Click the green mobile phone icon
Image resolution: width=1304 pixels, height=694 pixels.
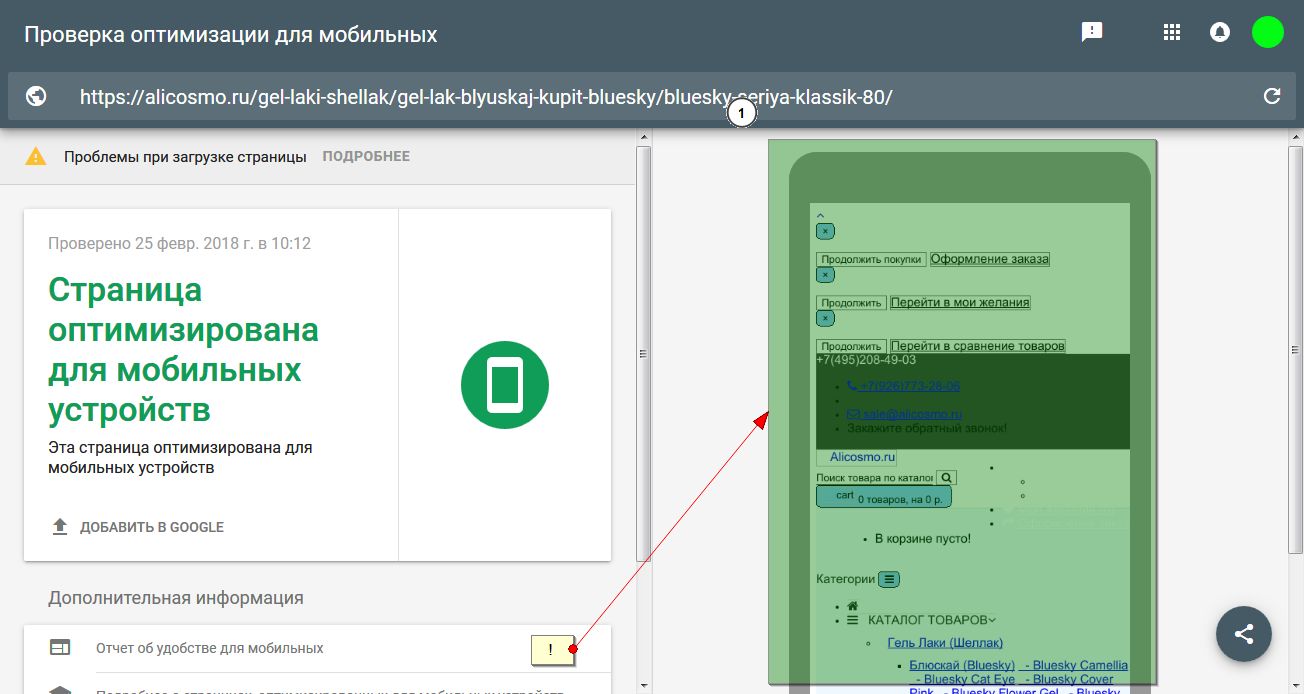click(505, 385)
